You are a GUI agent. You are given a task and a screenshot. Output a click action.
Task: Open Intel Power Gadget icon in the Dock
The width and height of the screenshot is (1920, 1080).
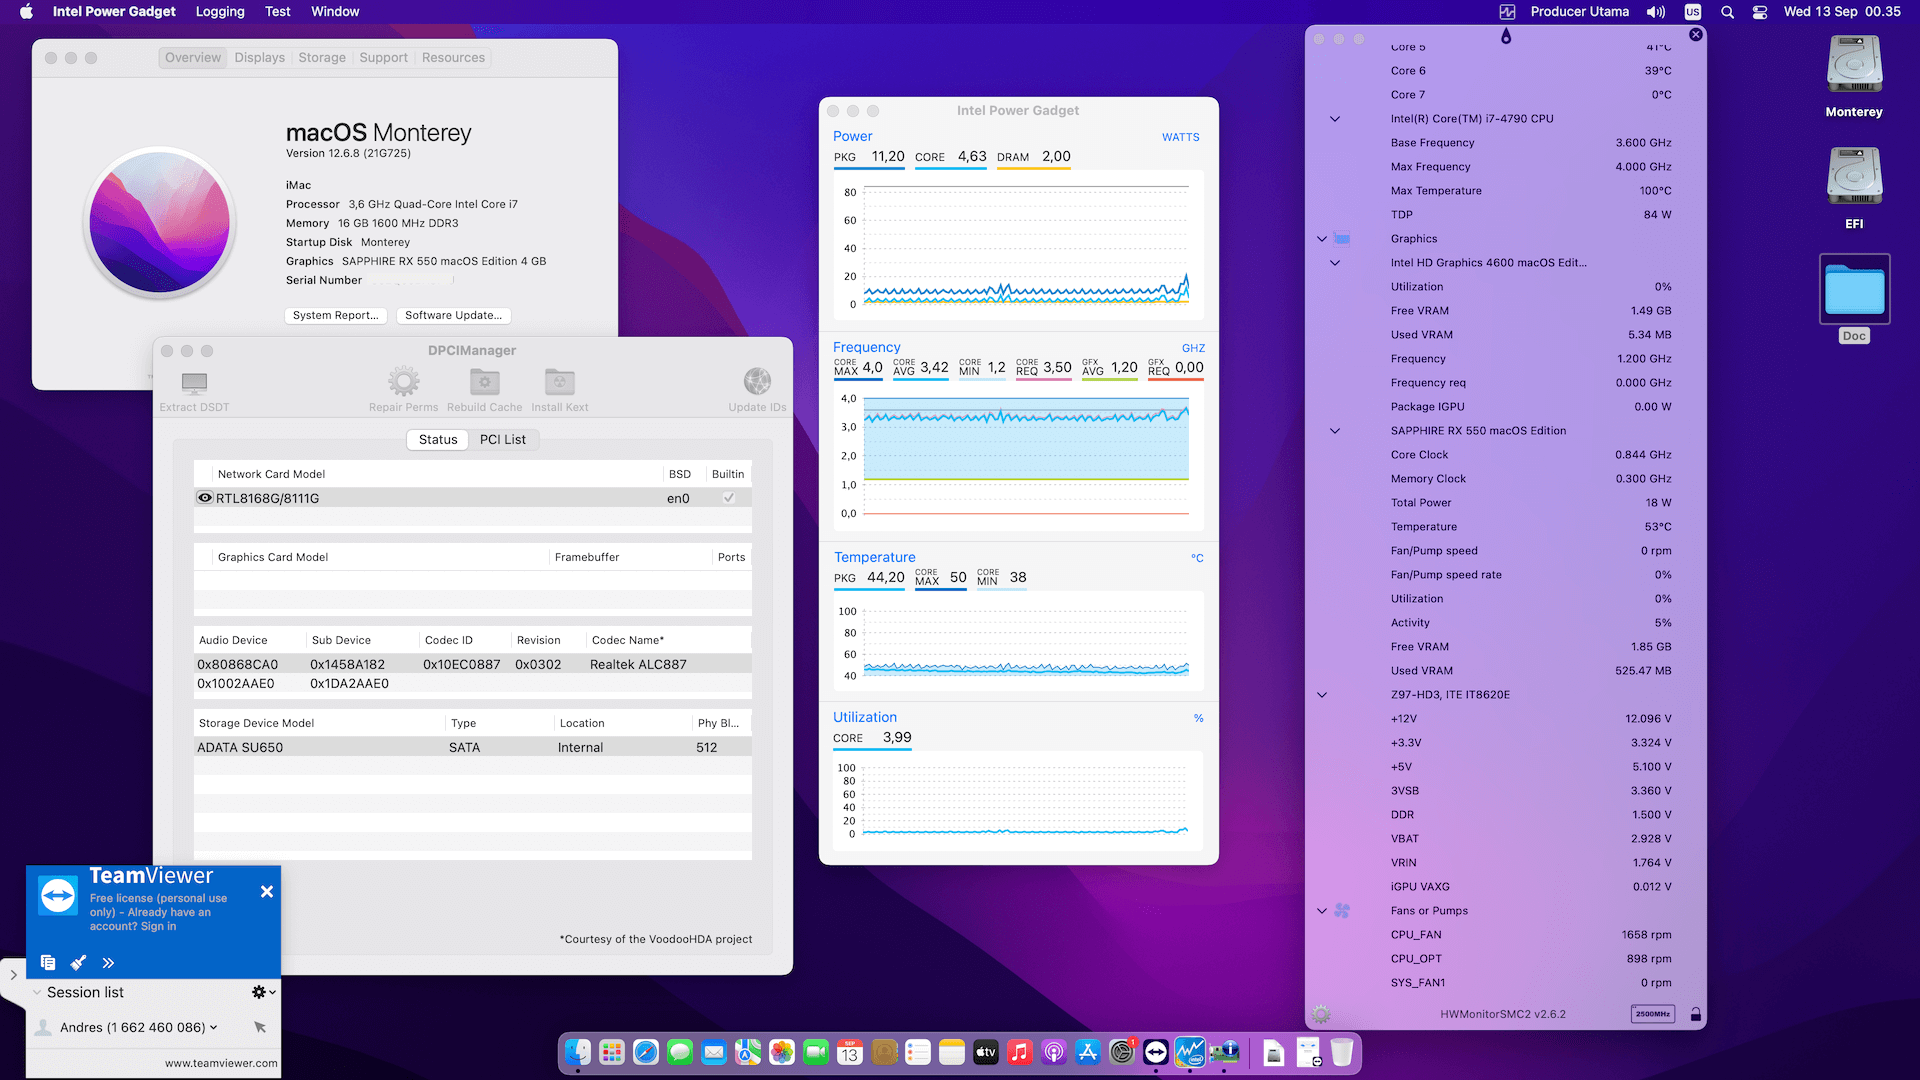pos(1190,1052)
